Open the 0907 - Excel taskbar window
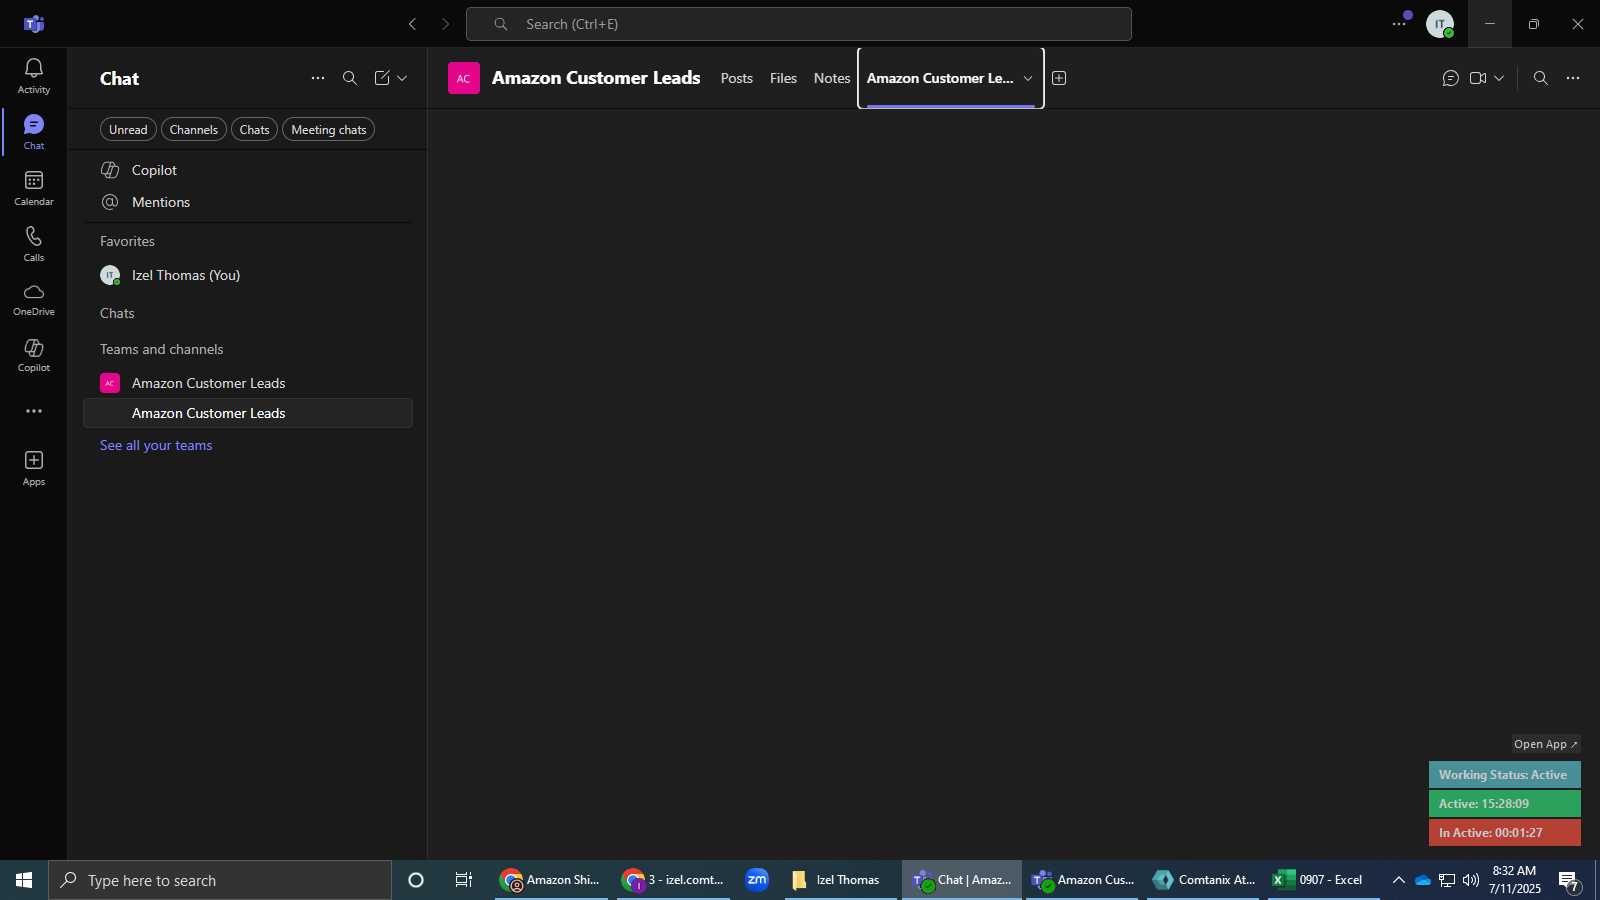This screenshot has height=900, width=1600. (1323, 880)
